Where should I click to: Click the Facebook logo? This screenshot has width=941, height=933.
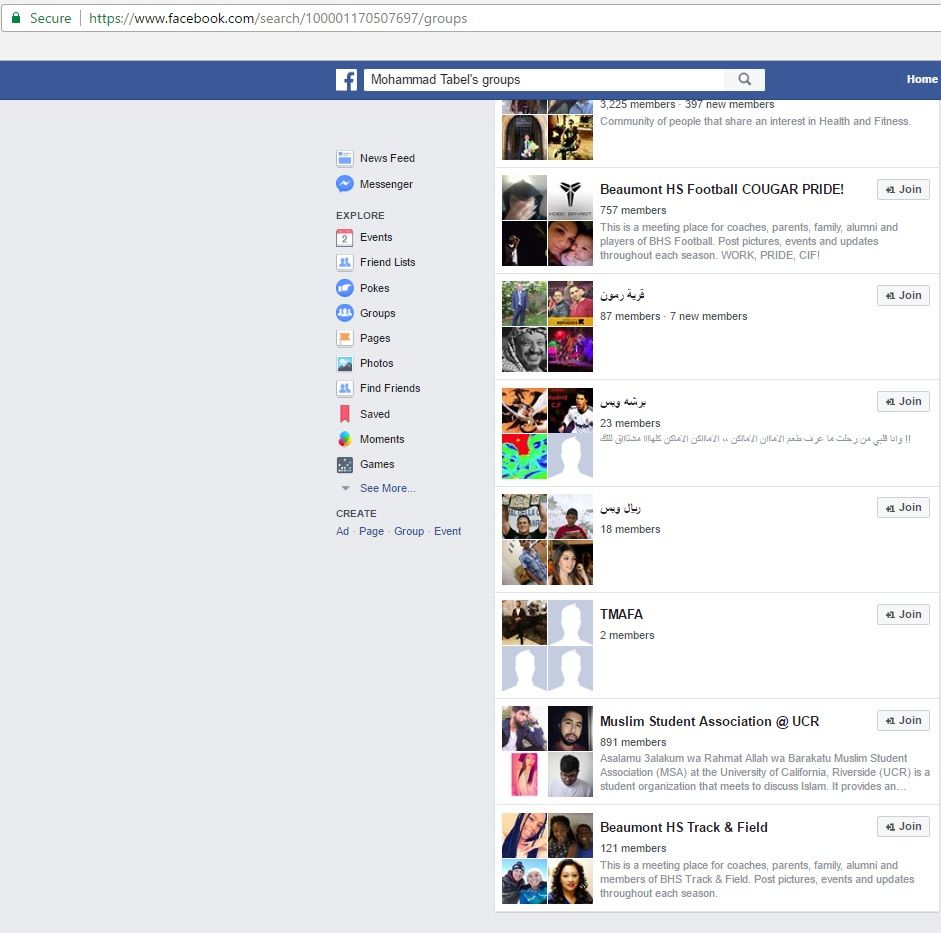(x=346, y=78)
